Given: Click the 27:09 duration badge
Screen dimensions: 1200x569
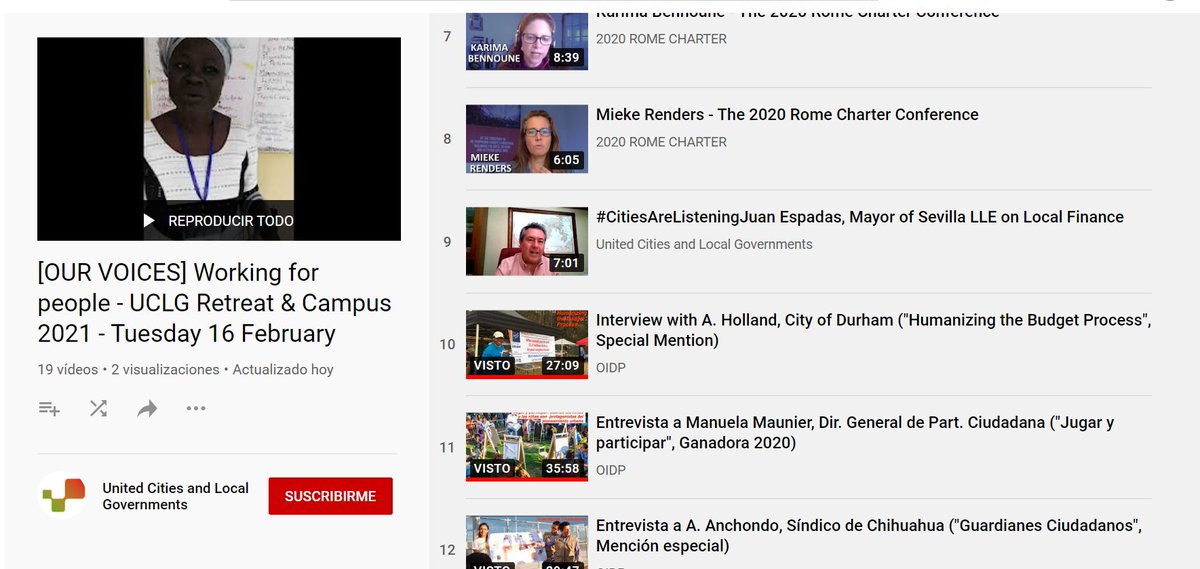Looking at the screenshot, I should pos(561,365).
